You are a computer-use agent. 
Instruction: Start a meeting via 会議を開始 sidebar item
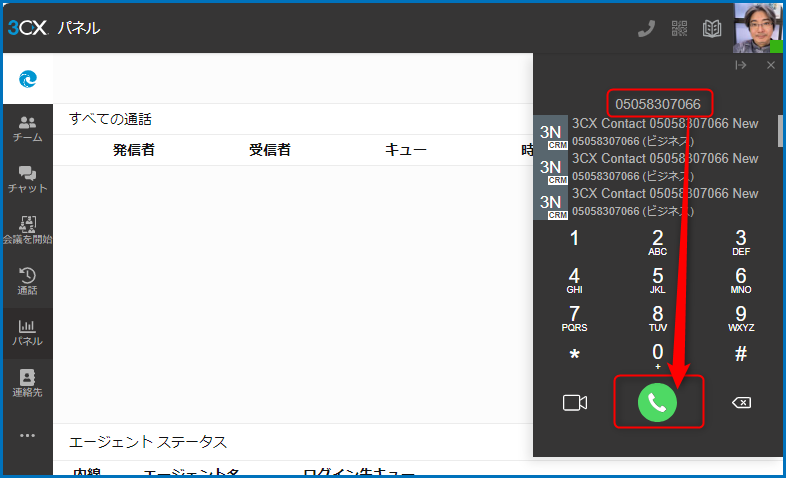tap(28, 230)
